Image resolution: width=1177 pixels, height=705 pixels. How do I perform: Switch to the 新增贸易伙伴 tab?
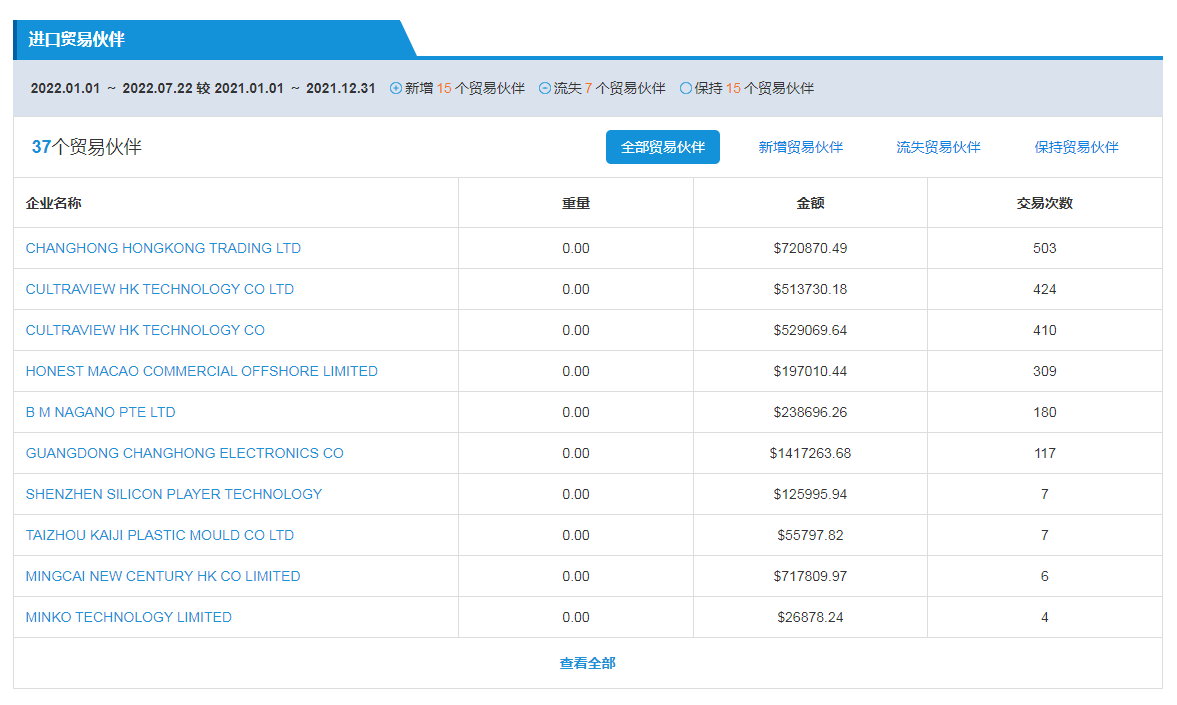point(800,147)
